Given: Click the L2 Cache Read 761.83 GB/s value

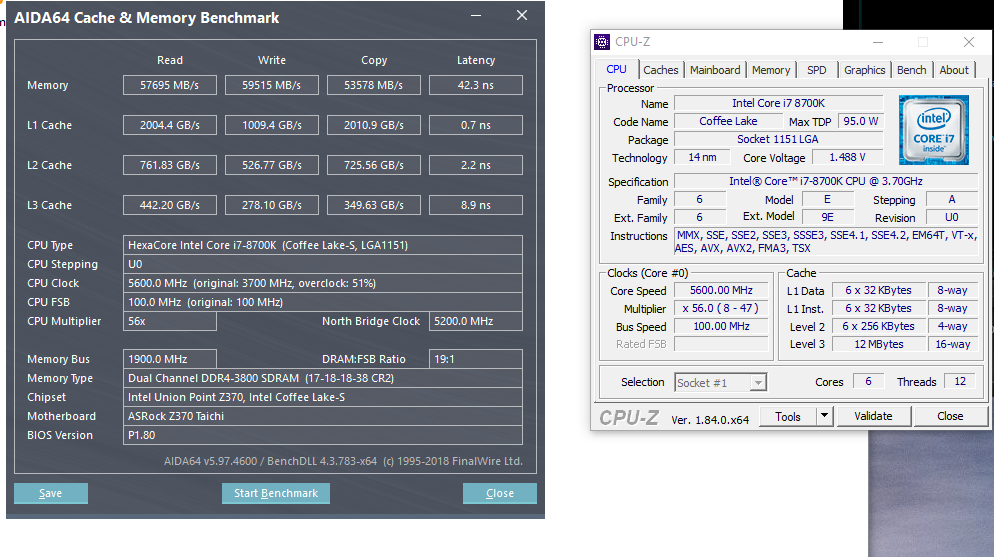Looking at the screenshot, I should (170, 165).
